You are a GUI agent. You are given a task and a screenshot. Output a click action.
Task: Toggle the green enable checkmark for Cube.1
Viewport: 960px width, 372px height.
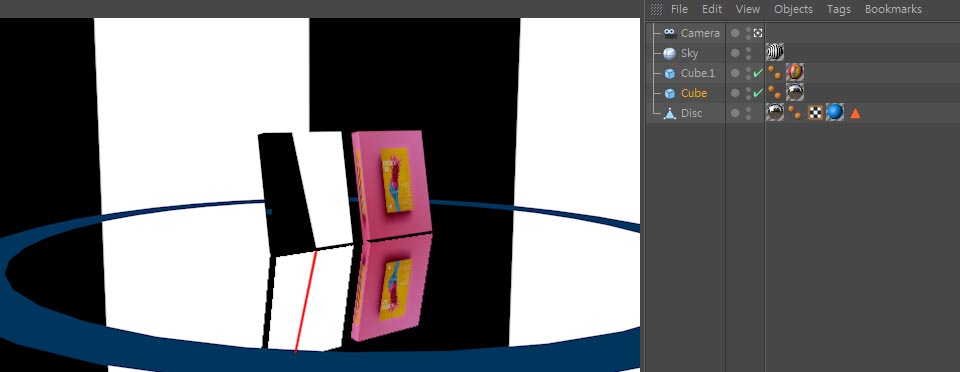758,73
